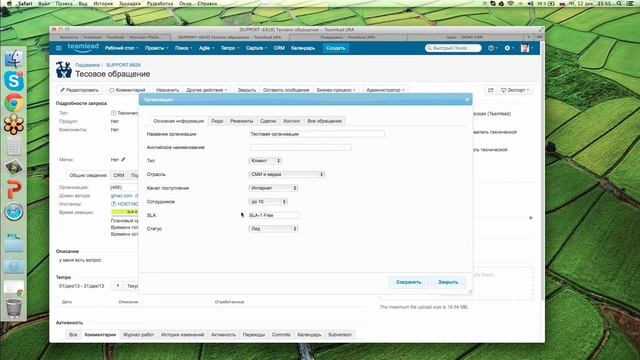Click the search magnifier in quick search box
640x360 pixels.
429,48
